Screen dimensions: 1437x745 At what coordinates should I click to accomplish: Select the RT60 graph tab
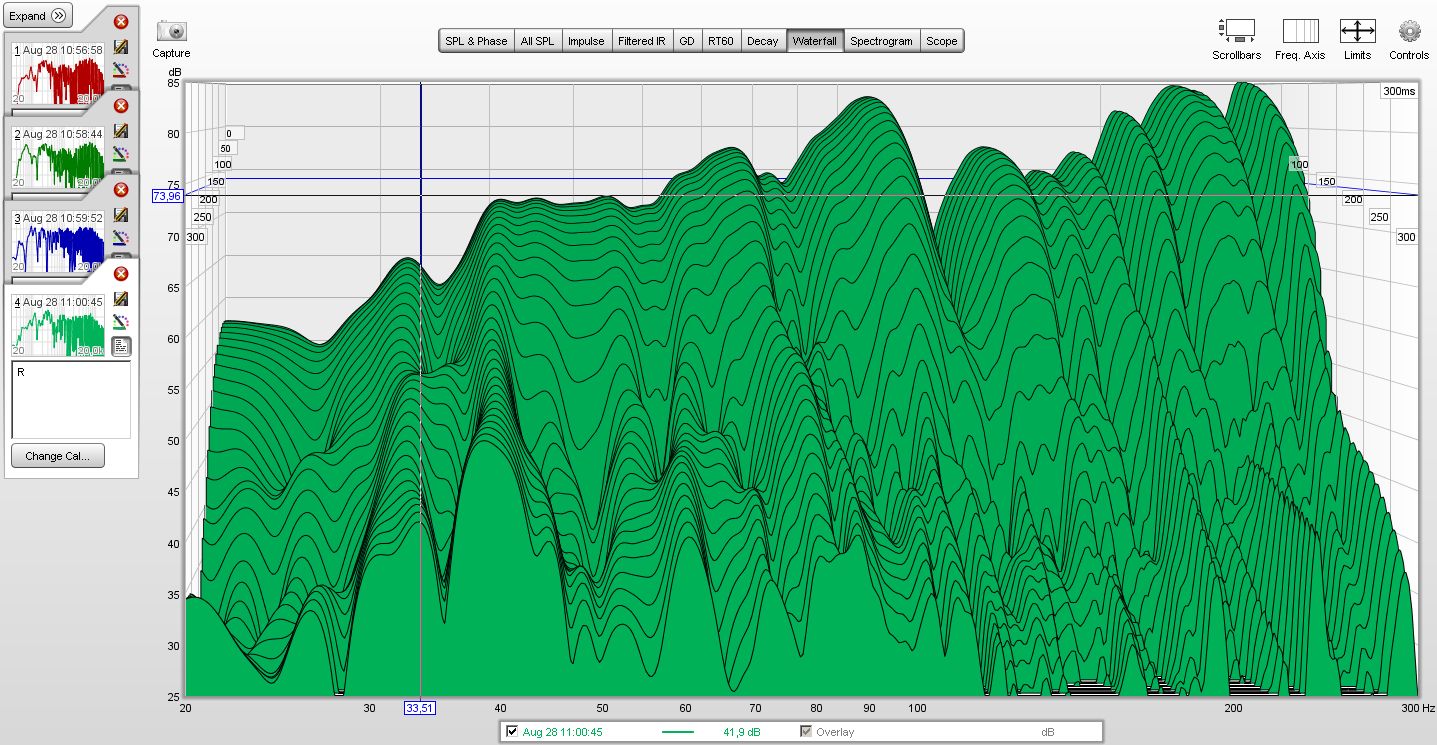click(720, 41)
